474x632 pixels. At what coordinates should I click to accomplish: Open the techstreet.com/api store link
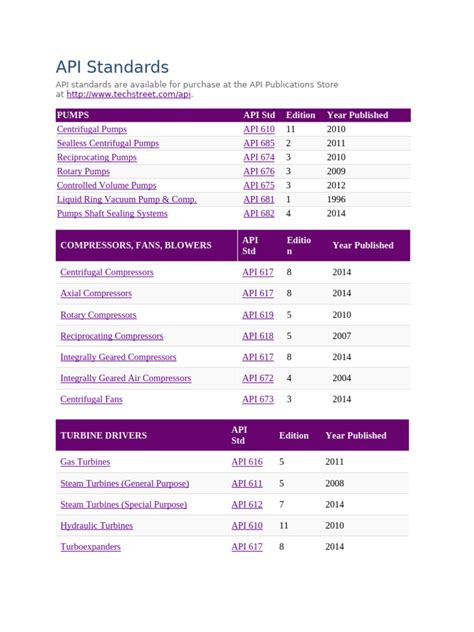[129, 94]
